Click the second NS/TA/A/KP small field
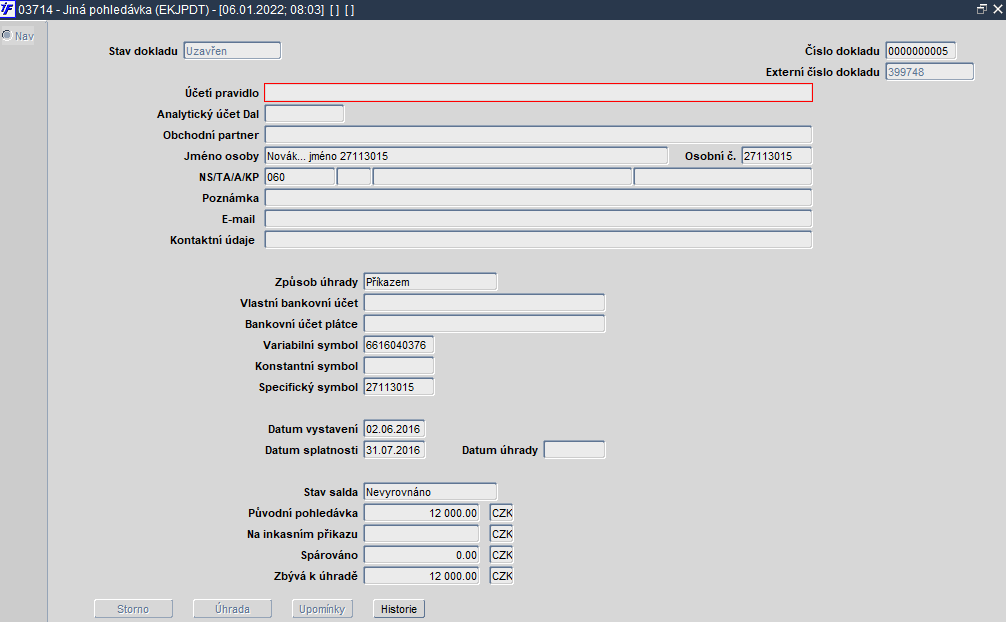Screen dimensions: 1006x622 pos(354,177)
